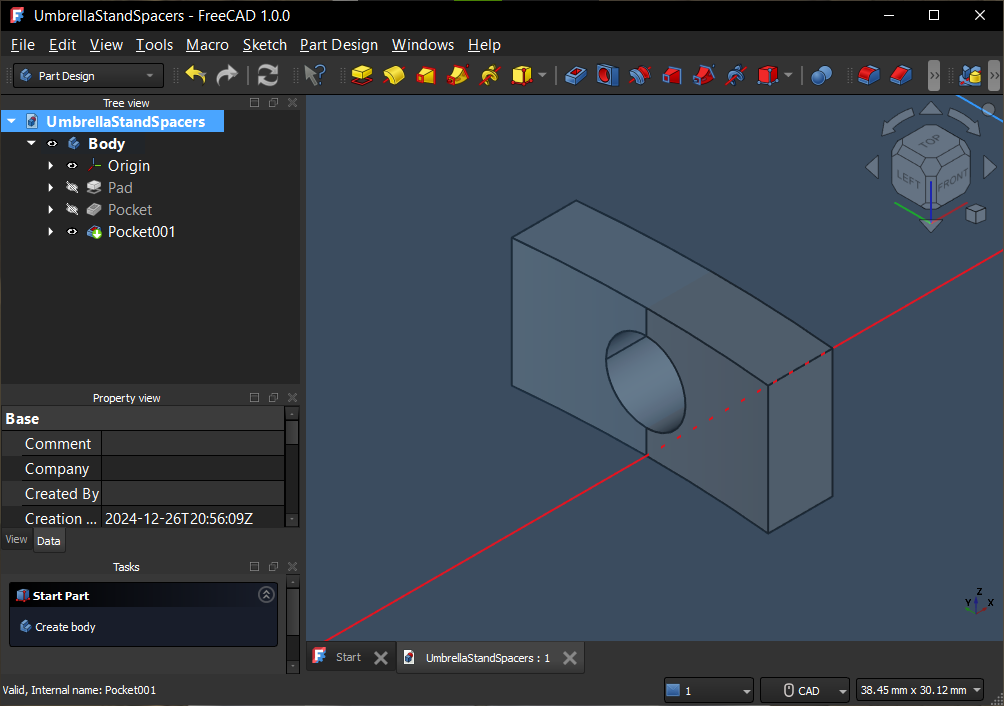Click the Comment property value field
Viewport: 1004px width, 706px height.
click(x=193, y=444)
